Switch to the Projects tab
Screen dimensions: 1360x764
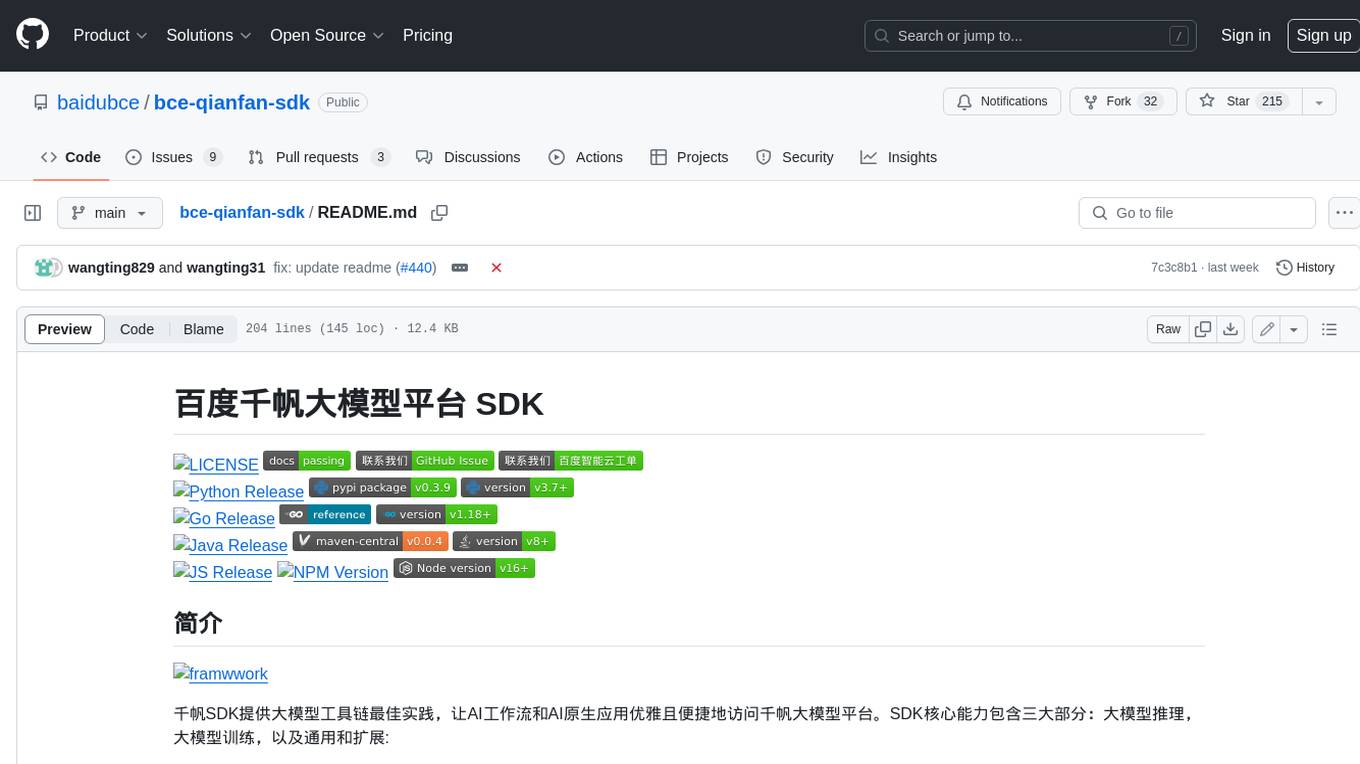[689, 157]
